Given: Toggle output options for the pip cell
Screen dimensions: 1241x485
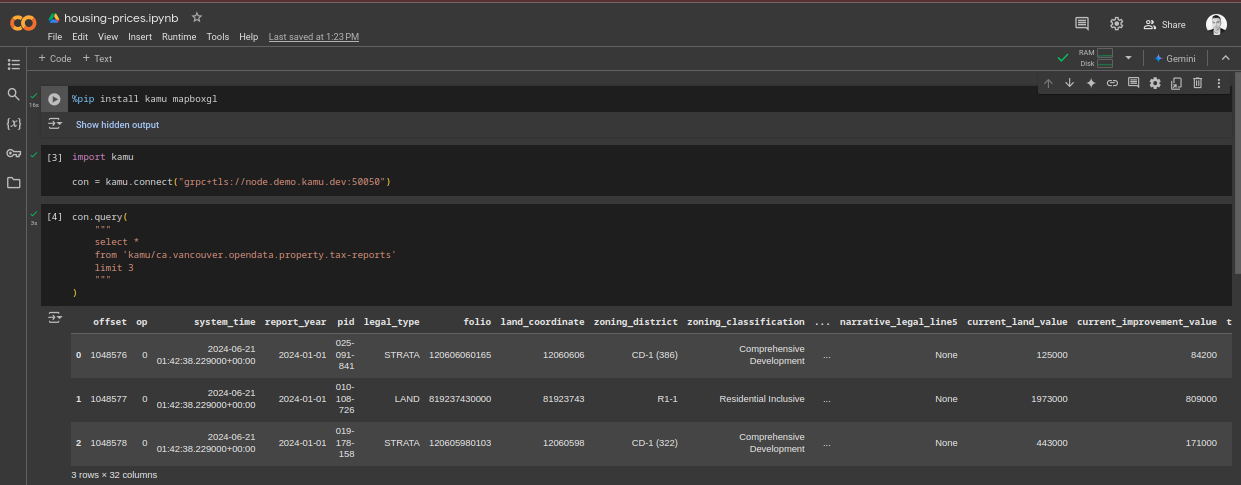Looking at the screenshot, I should [55, 124].
